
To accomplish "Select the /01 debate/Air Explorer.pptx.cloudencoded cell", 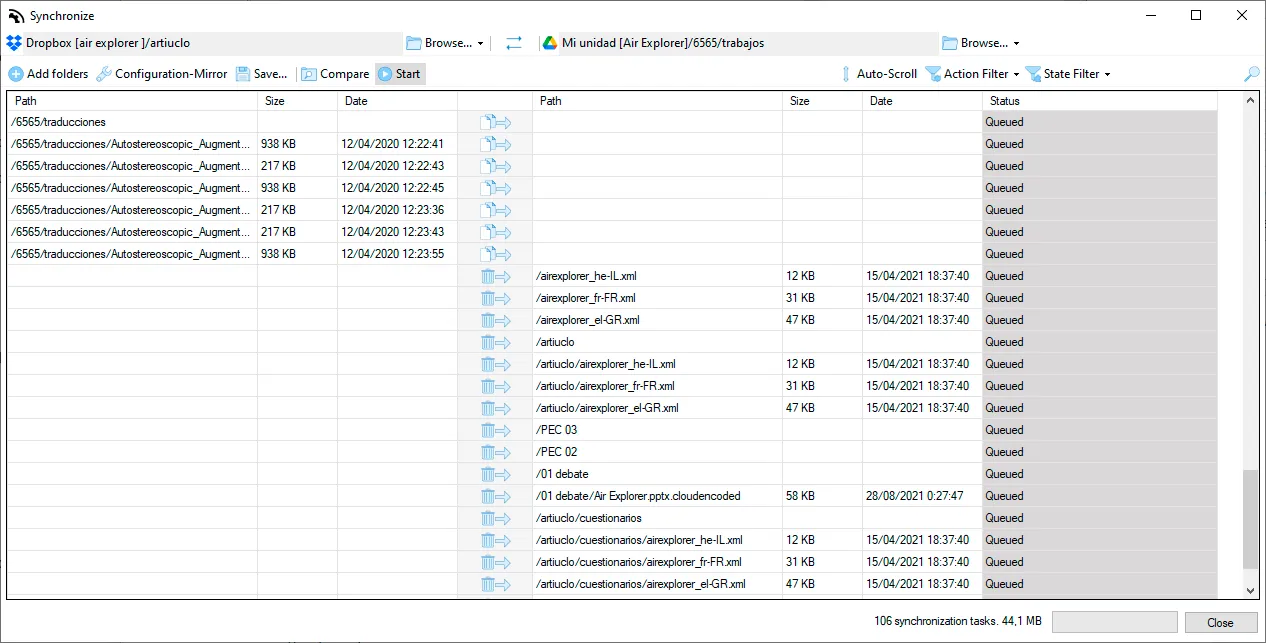I will (657, 496).
